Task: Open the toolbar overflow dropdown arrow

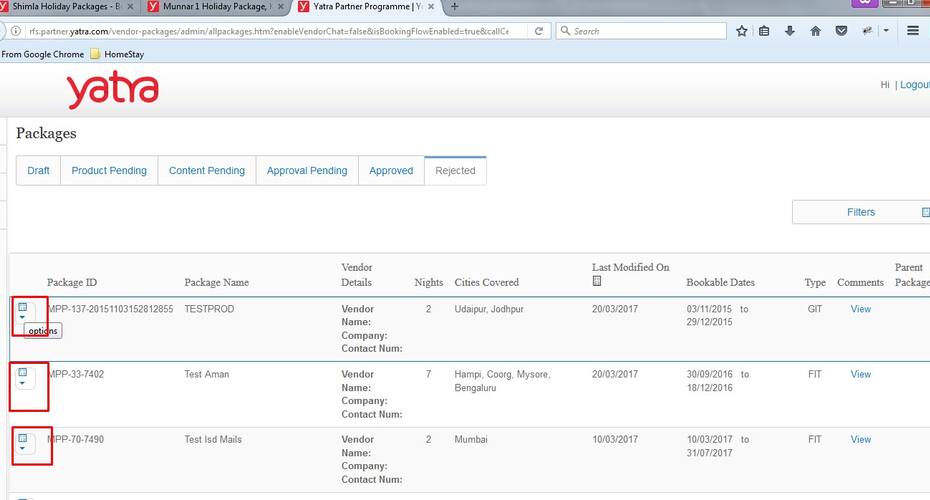Action: 886,31
